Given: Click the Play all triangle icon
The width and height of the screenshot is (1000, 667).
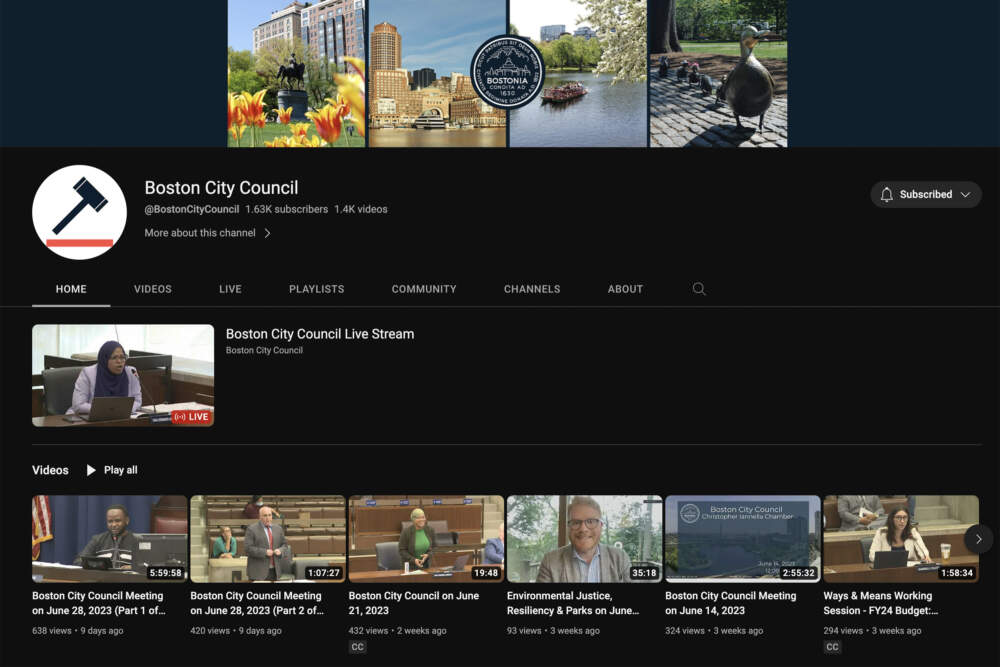Looking at the screenshot, I should [91, 470].
